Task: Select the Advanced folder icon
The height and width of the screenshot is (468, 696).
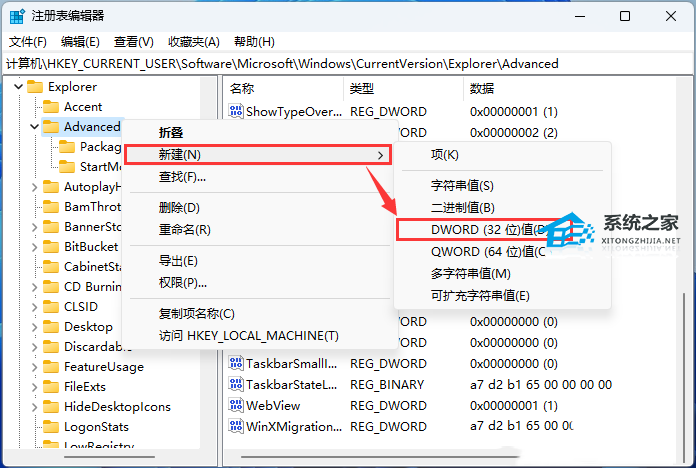Action: click(51, 127)
